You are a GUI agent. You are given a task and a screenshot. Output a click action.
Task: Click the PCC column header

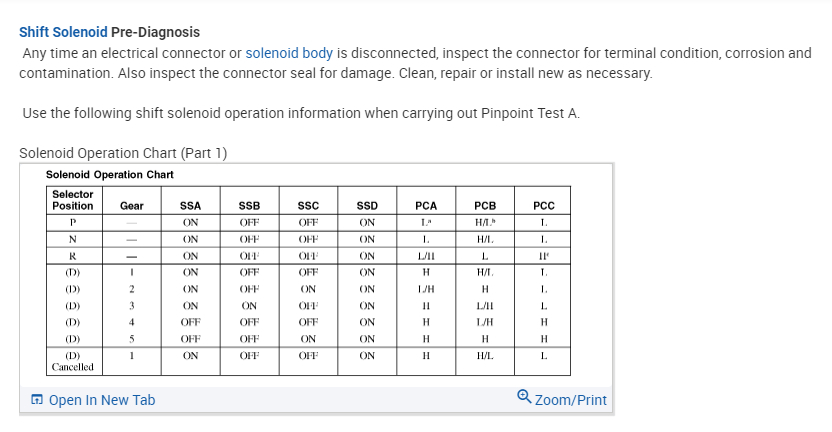tap(544, 206)
